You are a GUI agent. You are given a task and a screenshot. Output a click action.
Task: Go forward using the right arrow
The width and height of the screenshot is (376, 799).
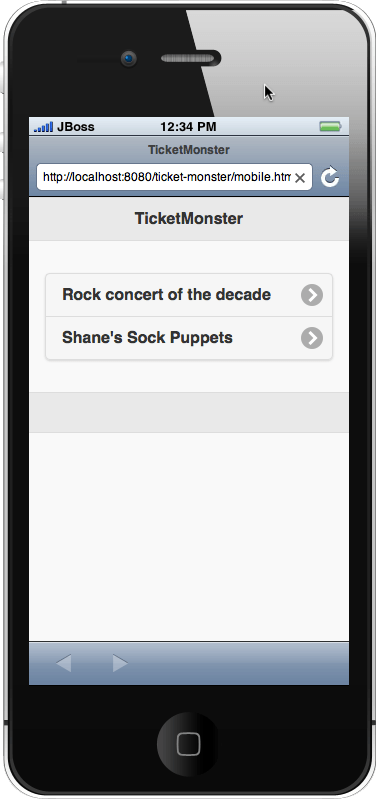point(120,663)
